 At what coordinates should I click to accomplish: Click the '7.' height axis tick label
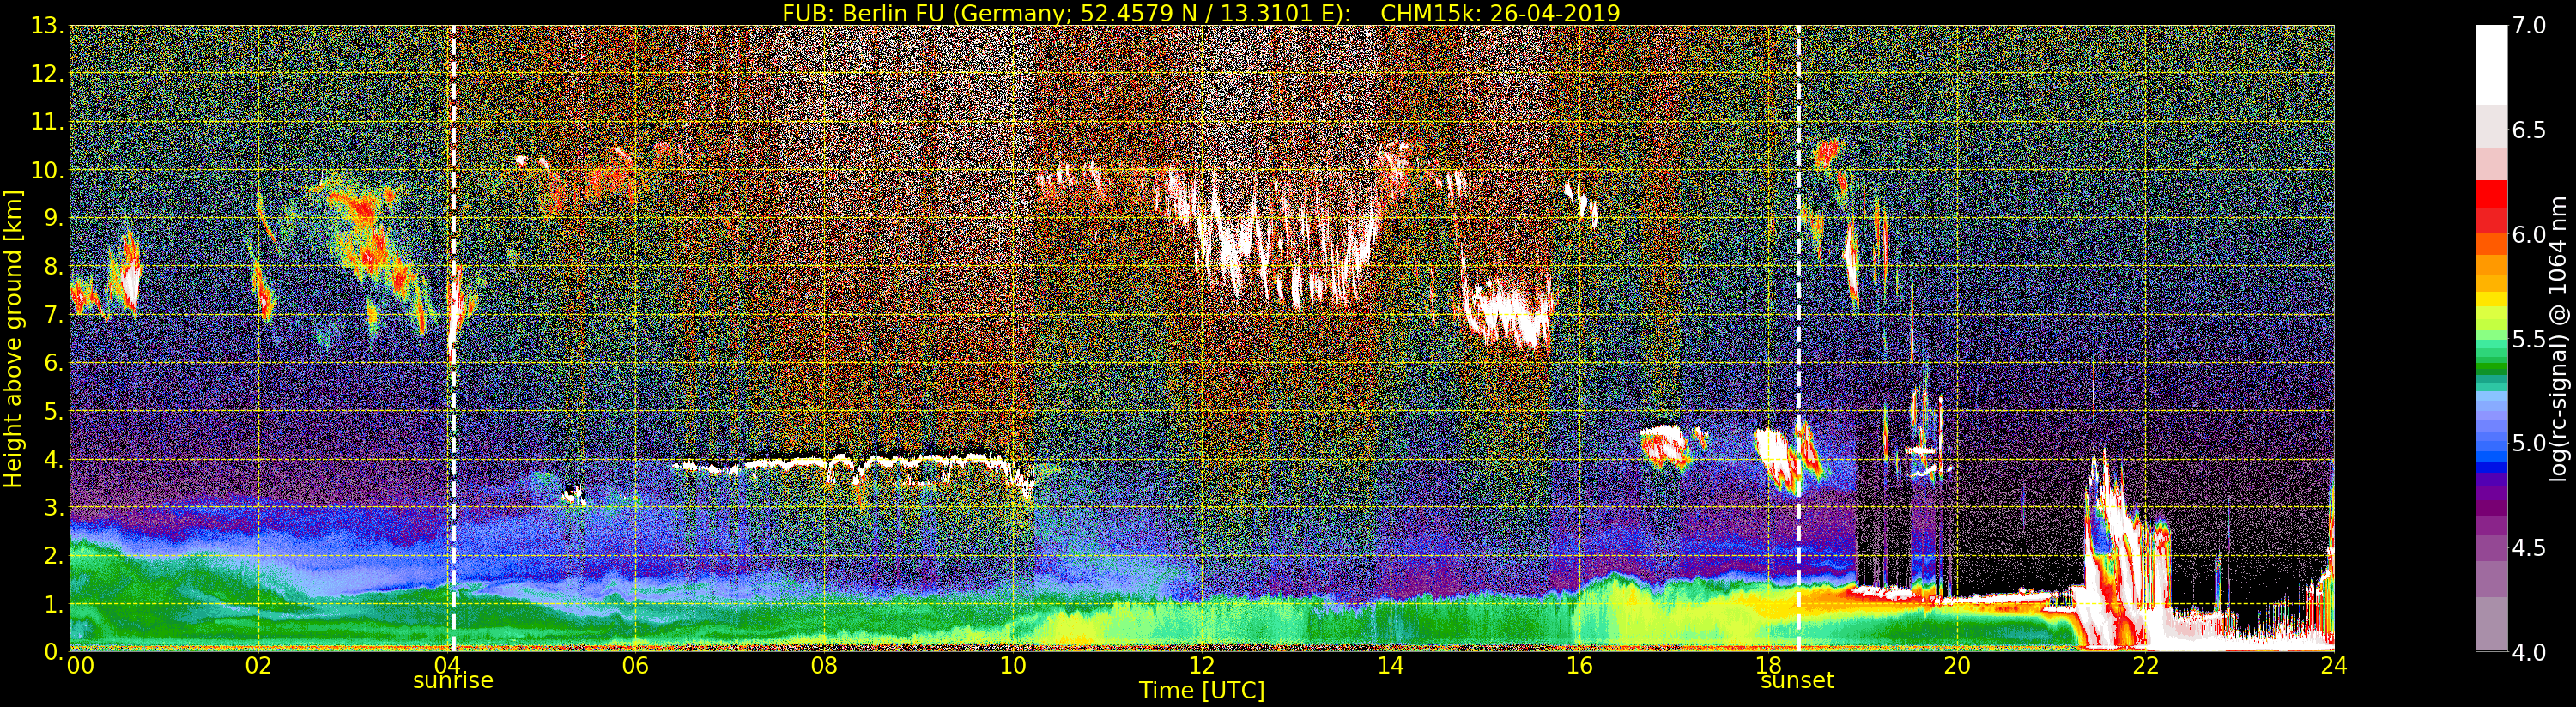point(53,315)
